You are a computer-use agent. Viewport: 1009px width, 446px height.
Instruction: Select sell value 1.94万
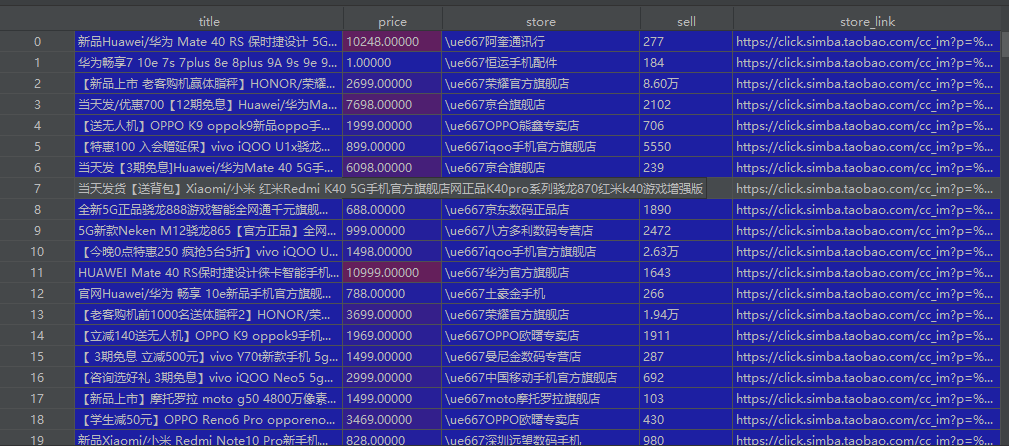(687, 315)
